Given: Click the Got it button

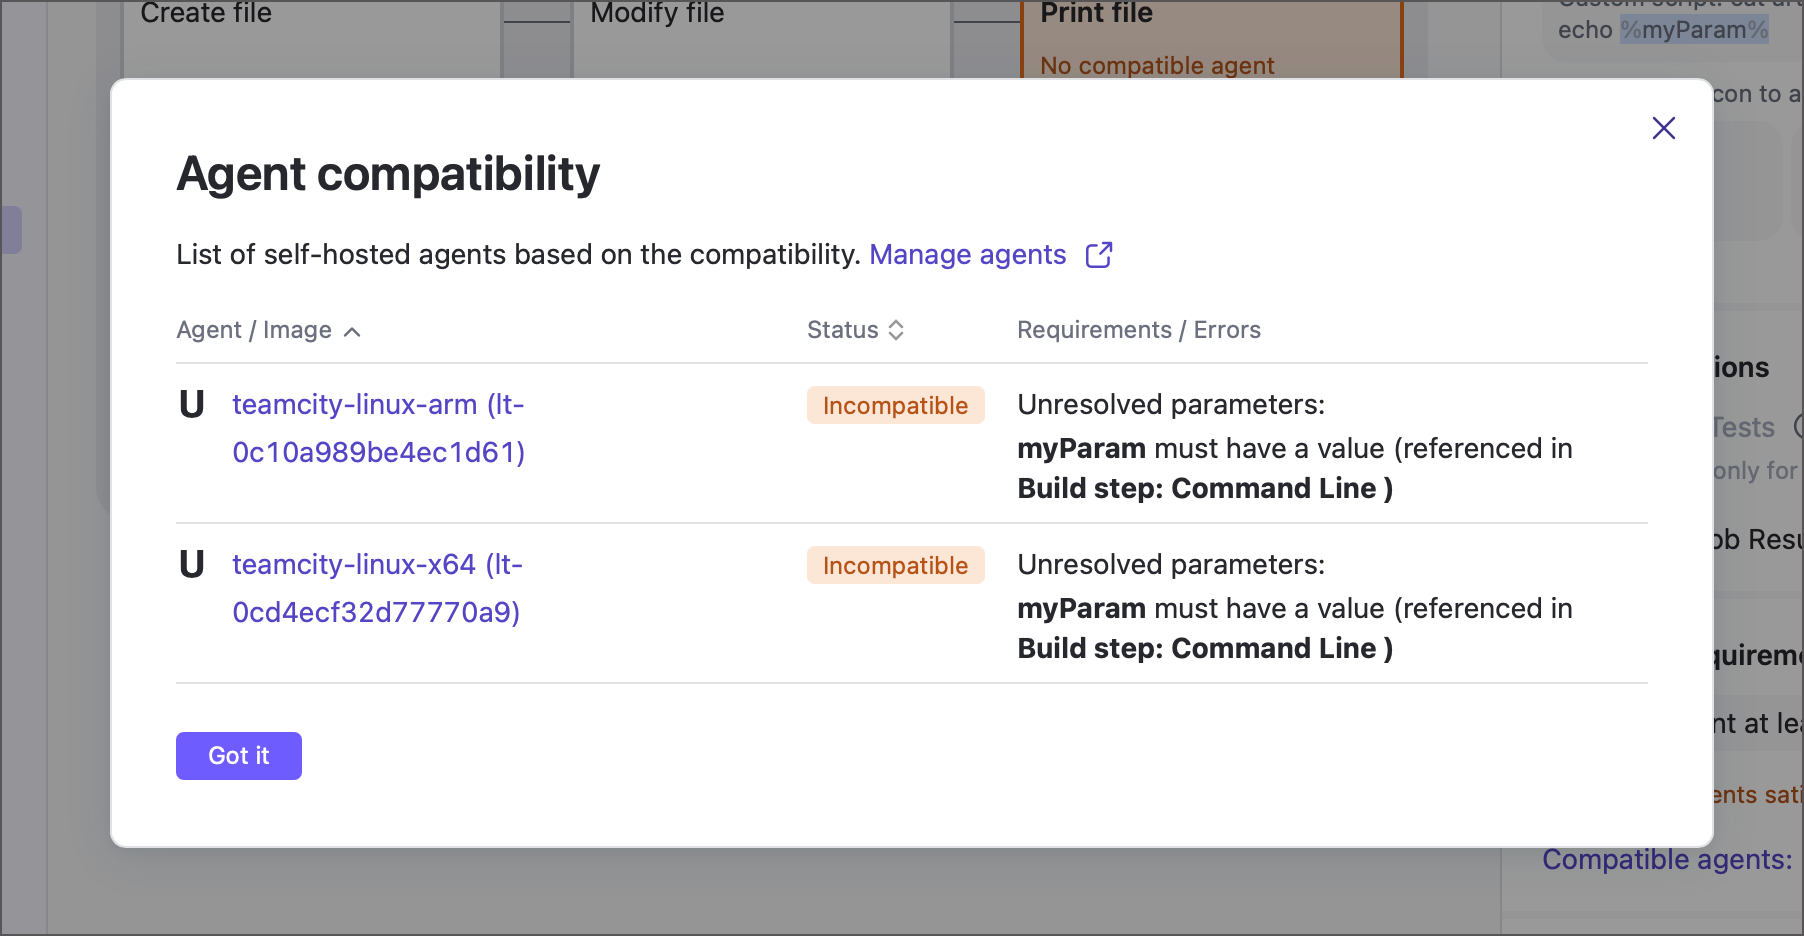Looking at the screenshot, I should coord(238,756).
